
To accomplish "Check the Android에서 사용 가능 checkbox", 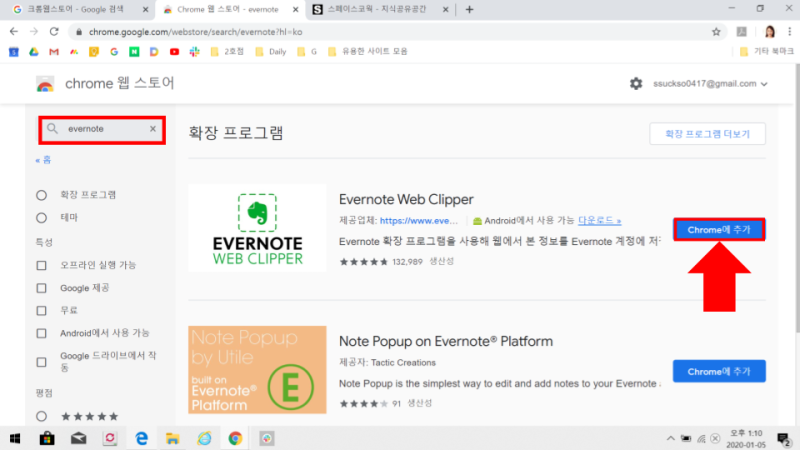I will [41, 333].
